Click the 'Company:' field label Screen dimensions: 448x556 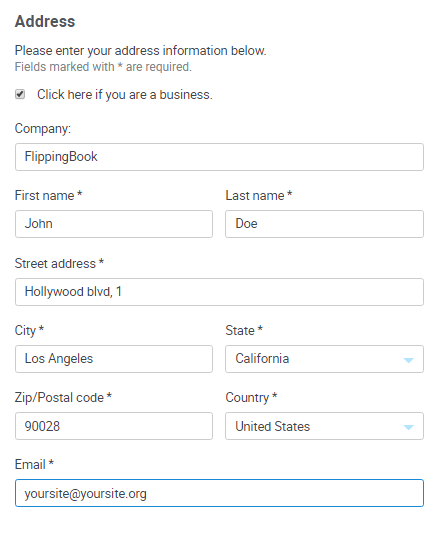point(43,128)
